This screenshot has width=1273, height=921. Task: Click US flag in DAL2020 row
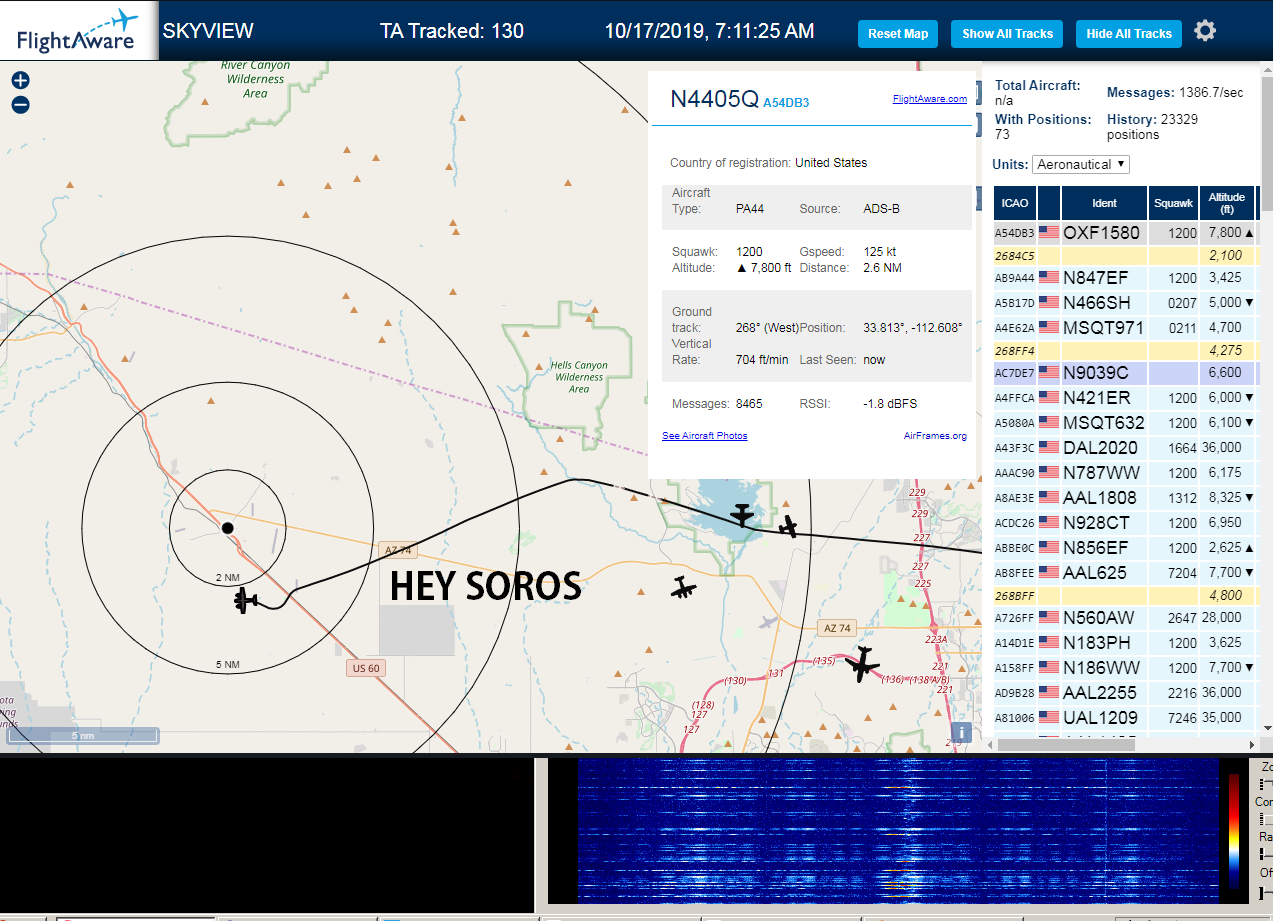click(1049, 447)
